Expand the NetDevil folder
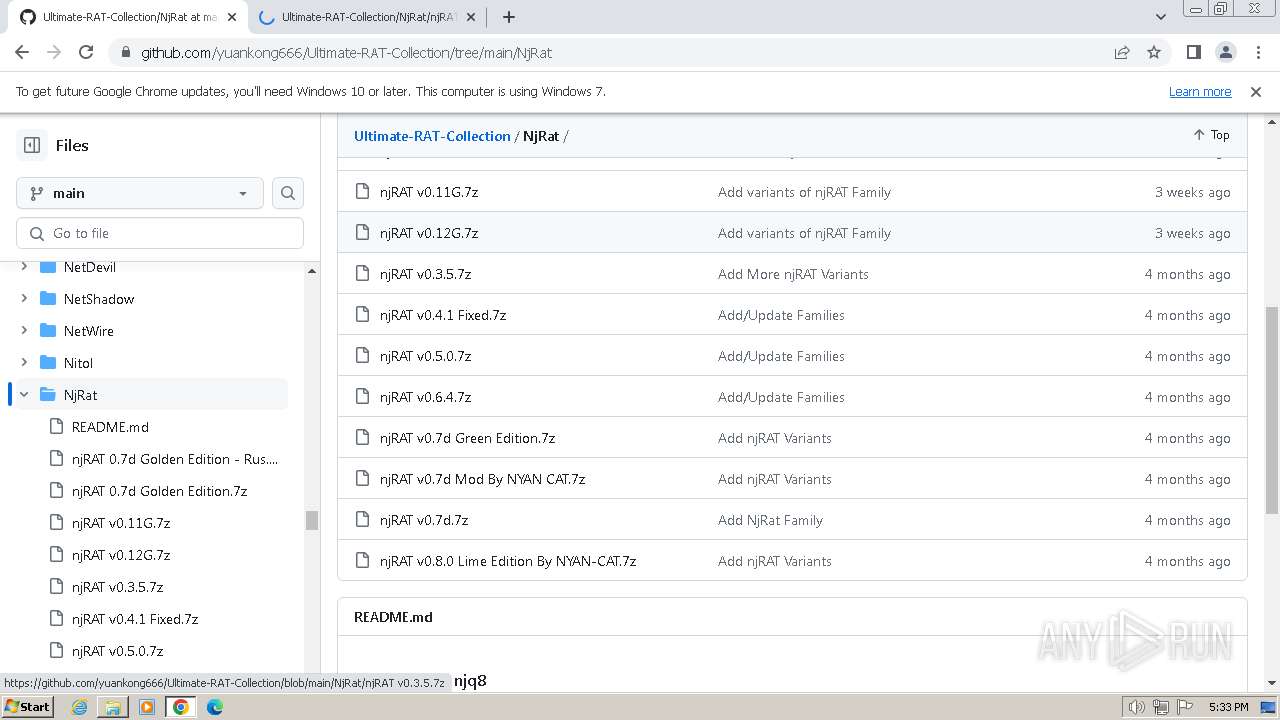1280x720 pixels. (x=24, y=267)
